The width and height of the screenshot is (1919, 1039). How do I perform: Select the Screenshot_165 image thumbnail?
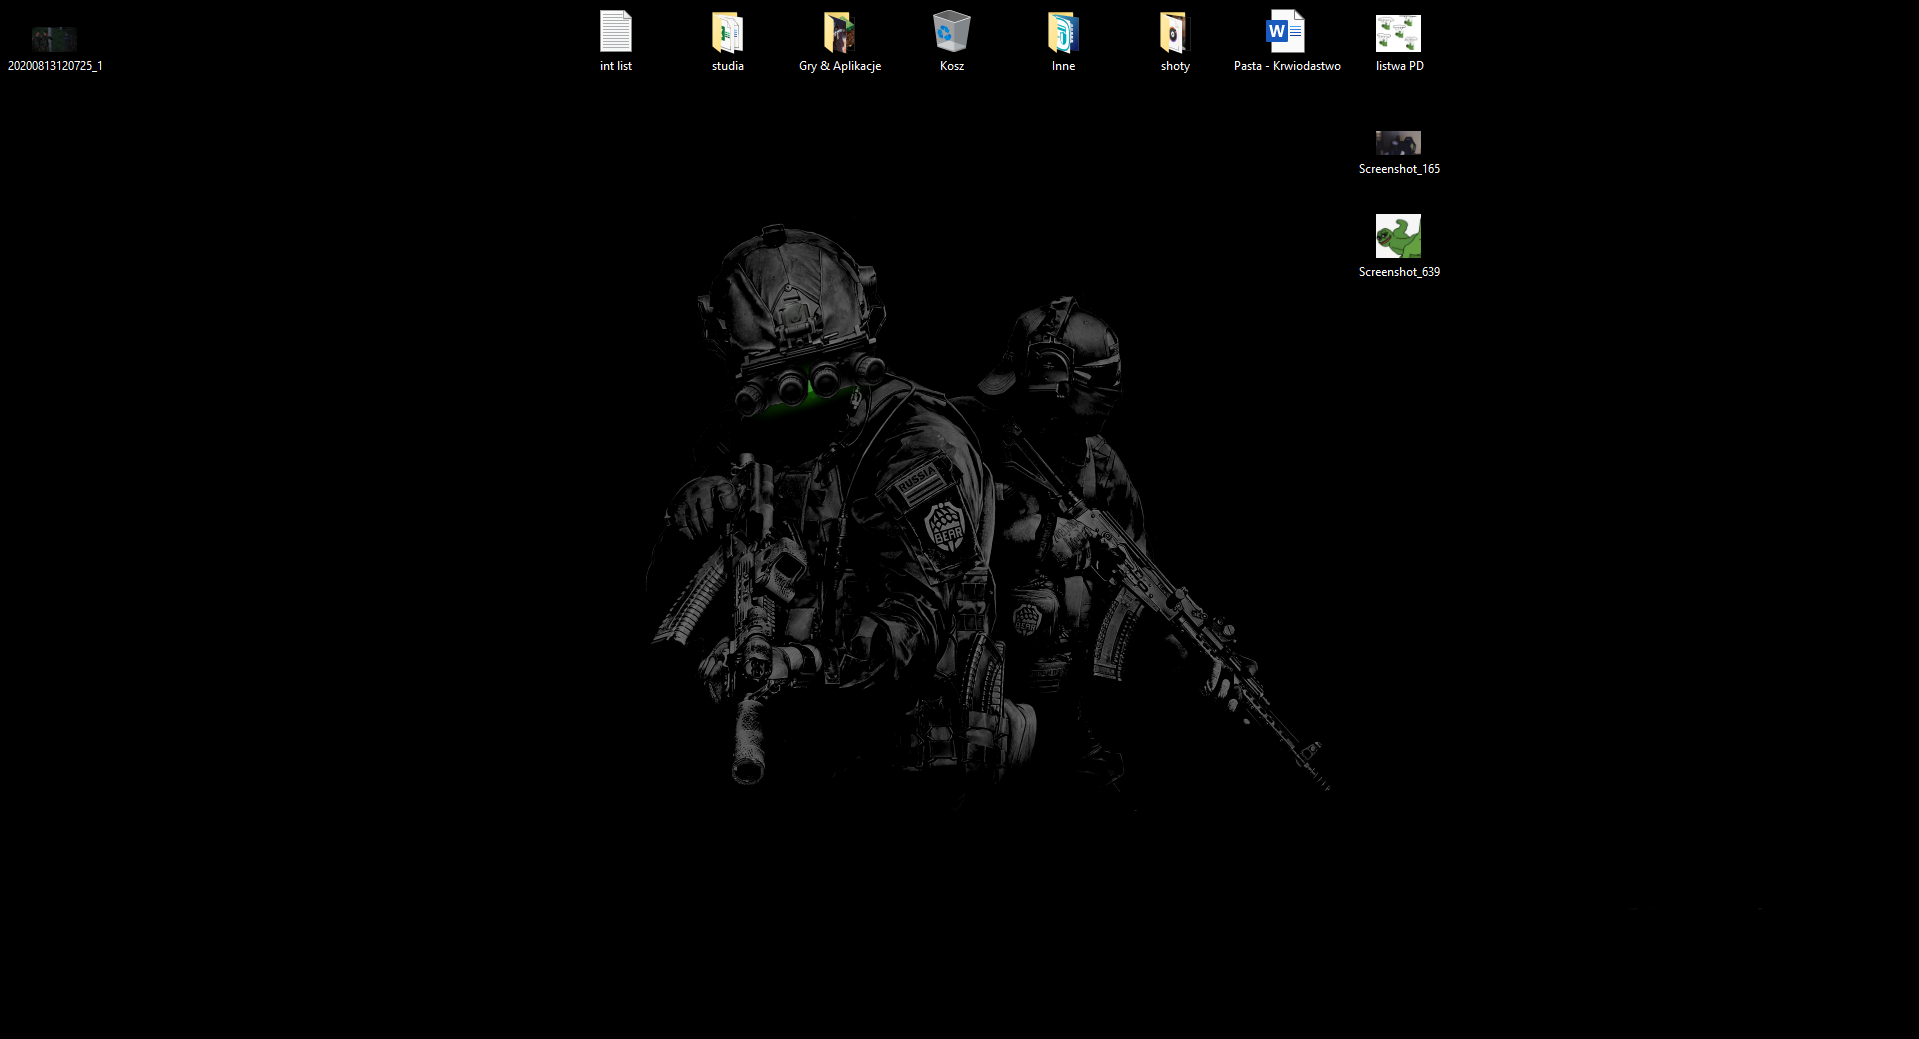[x=1398, y=142]
